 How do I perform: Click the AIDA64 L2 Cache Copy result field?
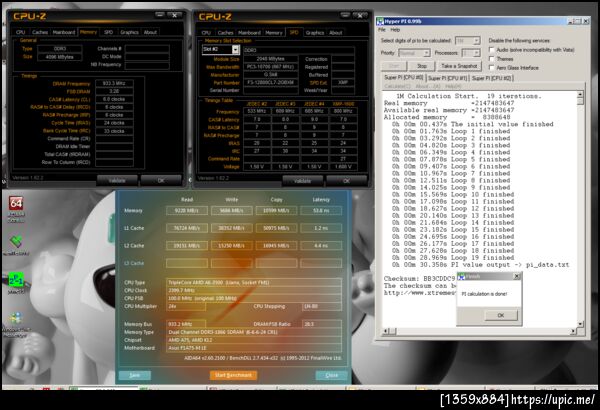(276, 246)
